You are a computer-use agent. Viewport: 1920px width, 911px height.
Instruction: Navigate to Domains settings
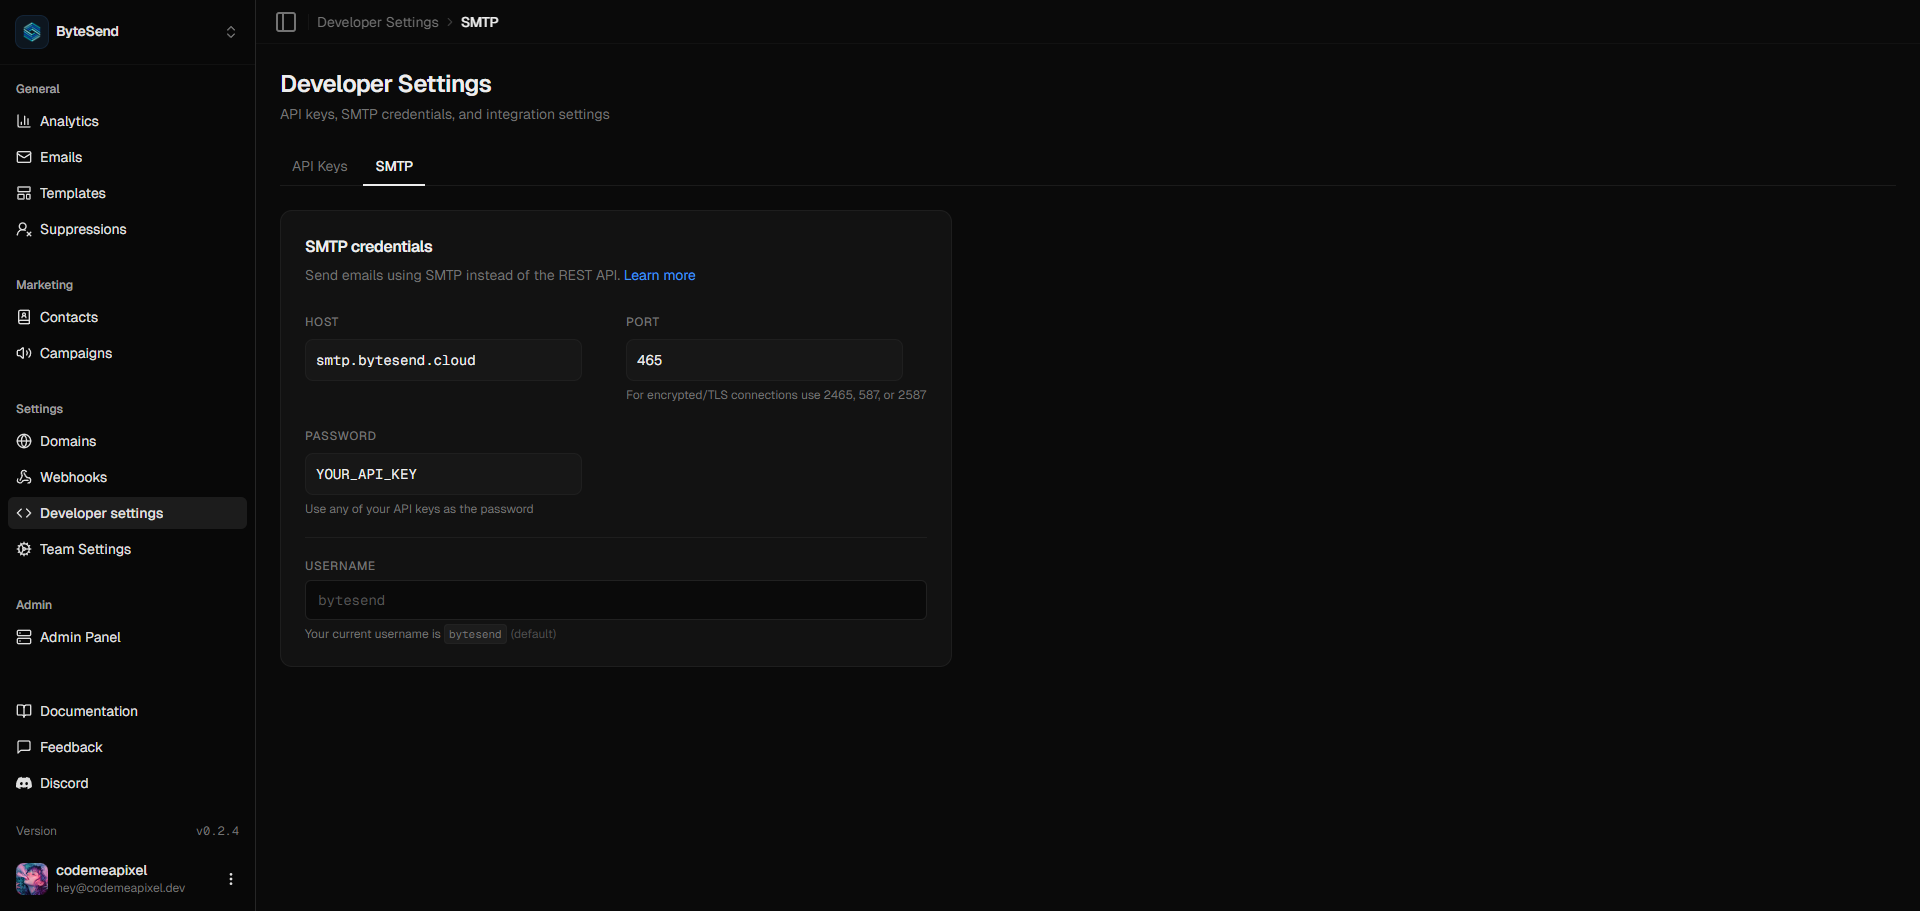(127, 441)
